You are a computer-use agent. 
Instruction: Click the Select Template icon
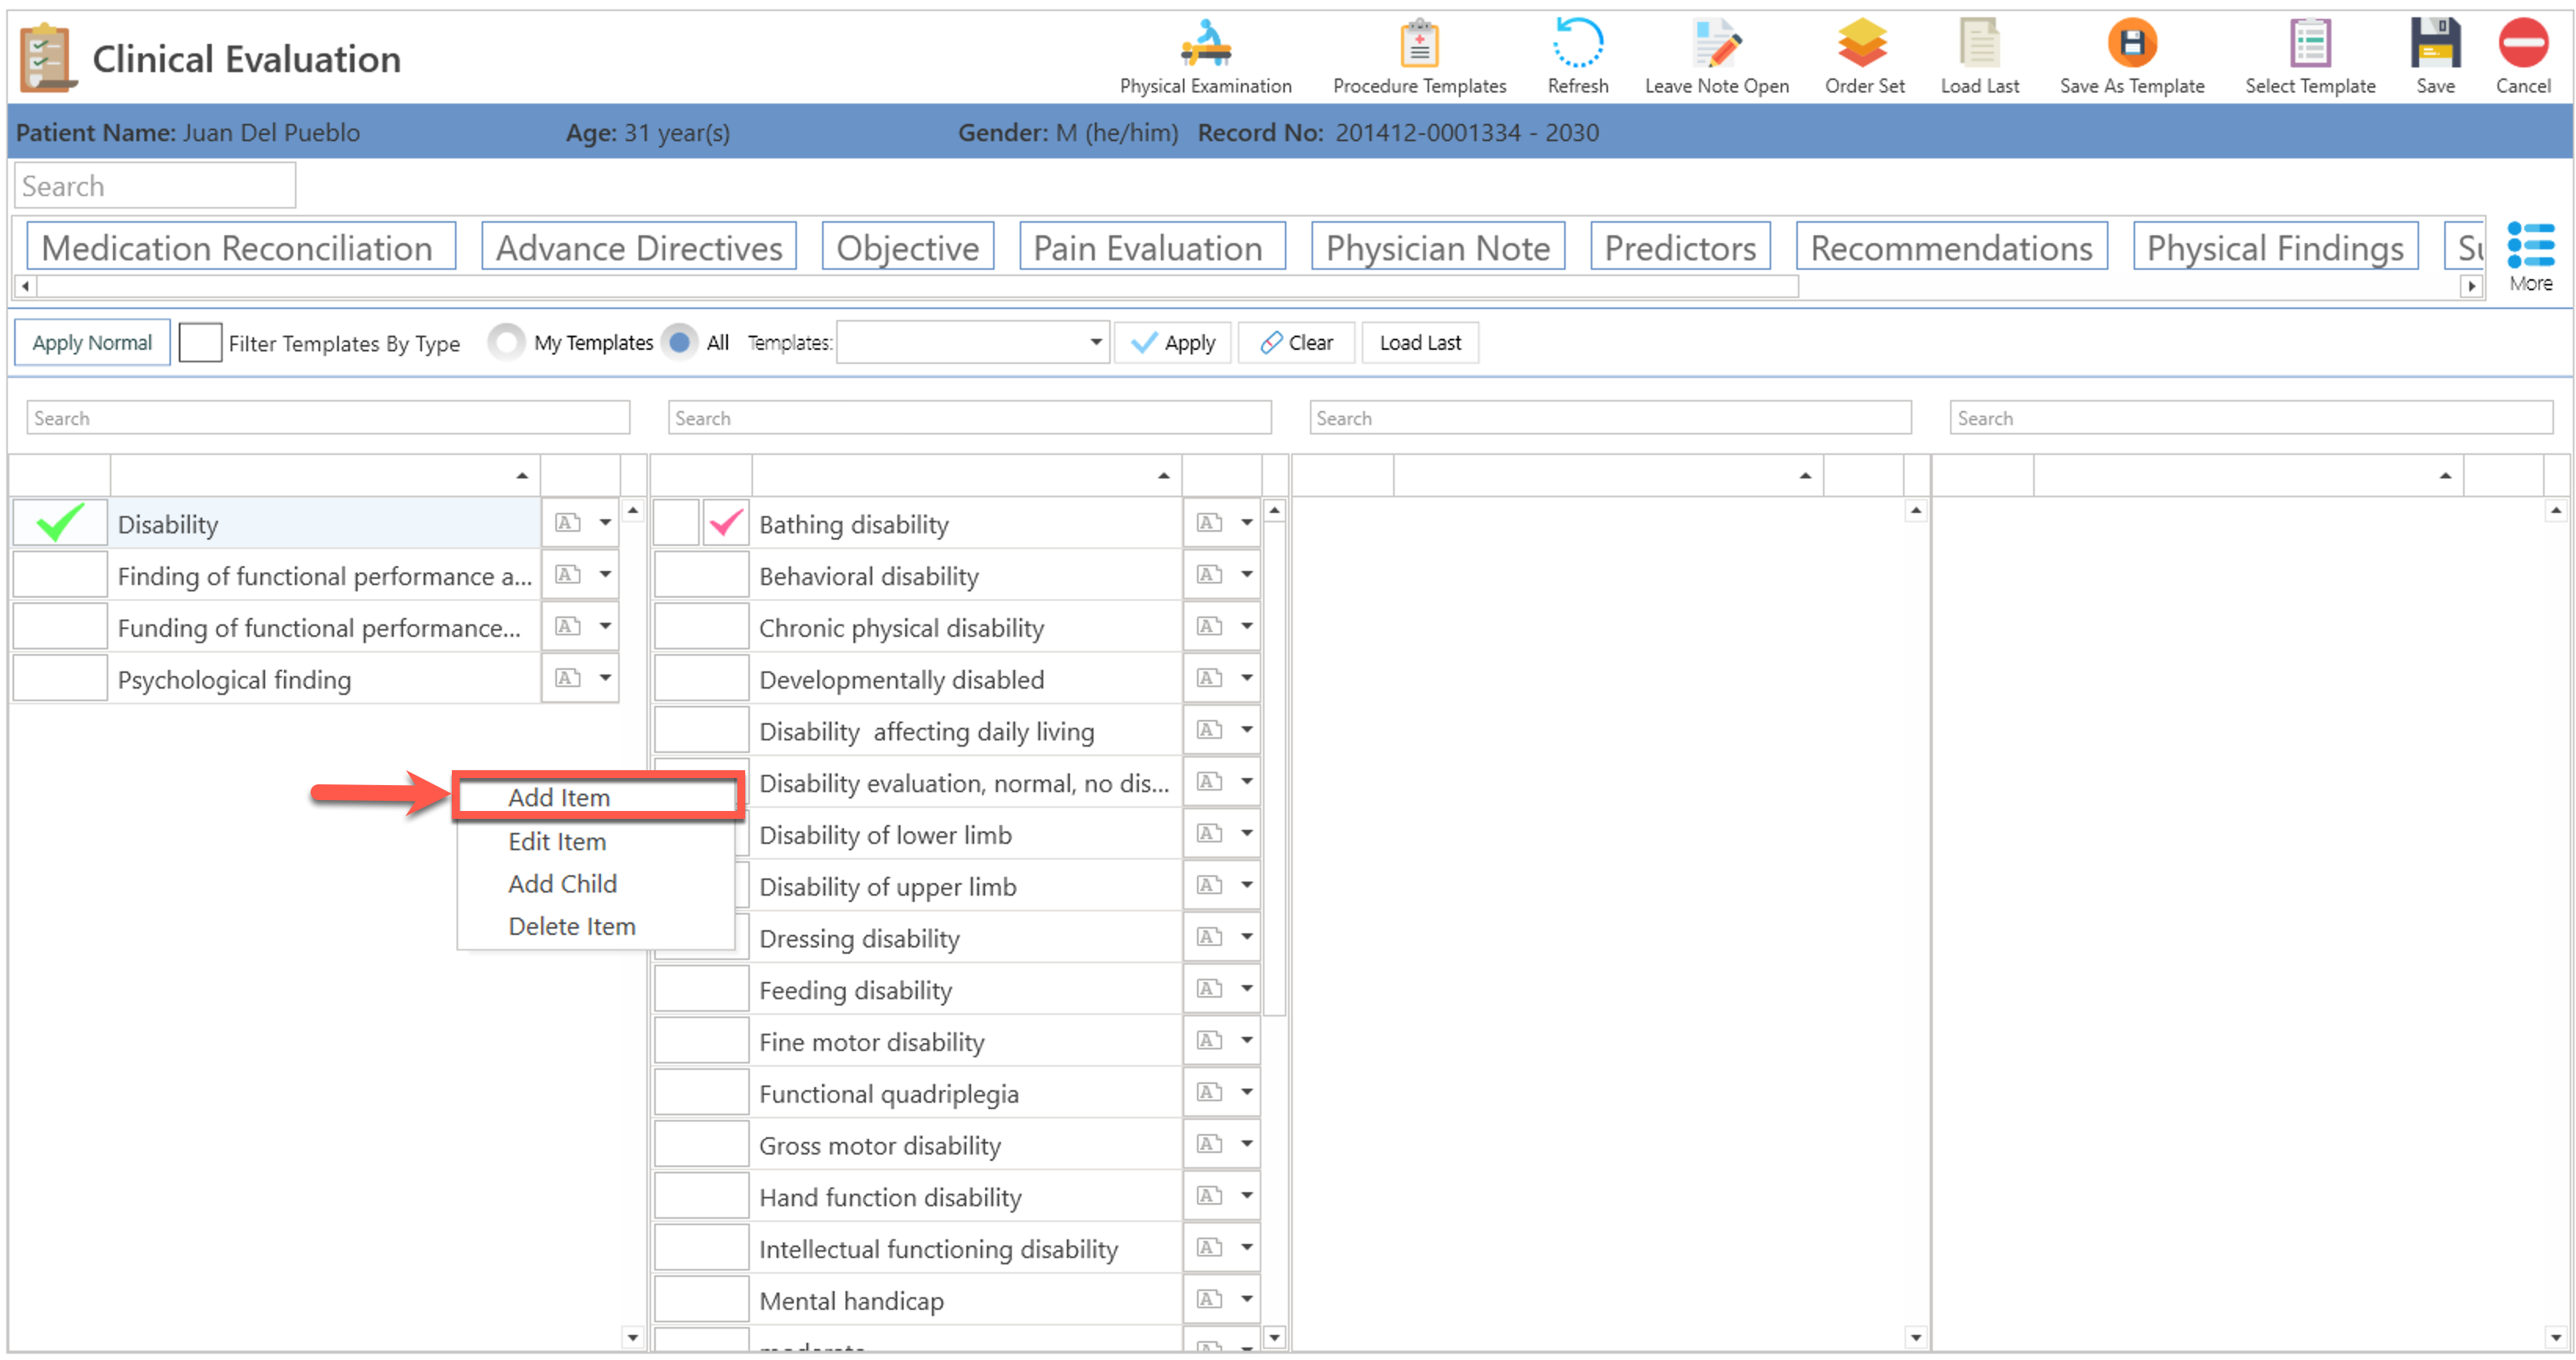(2309, 43)
